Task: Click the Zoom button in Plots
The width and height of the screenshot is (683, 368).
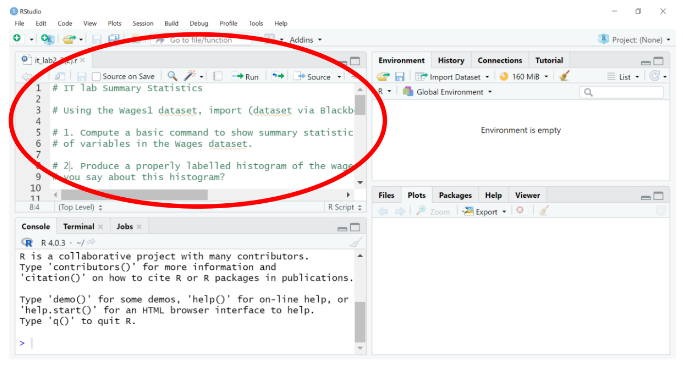Action: [433, 212]
